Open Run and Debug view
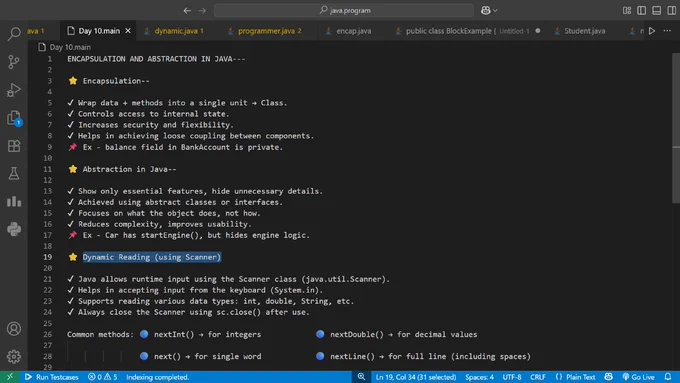This screenshot has width=680, height=383. pos(14,90)
